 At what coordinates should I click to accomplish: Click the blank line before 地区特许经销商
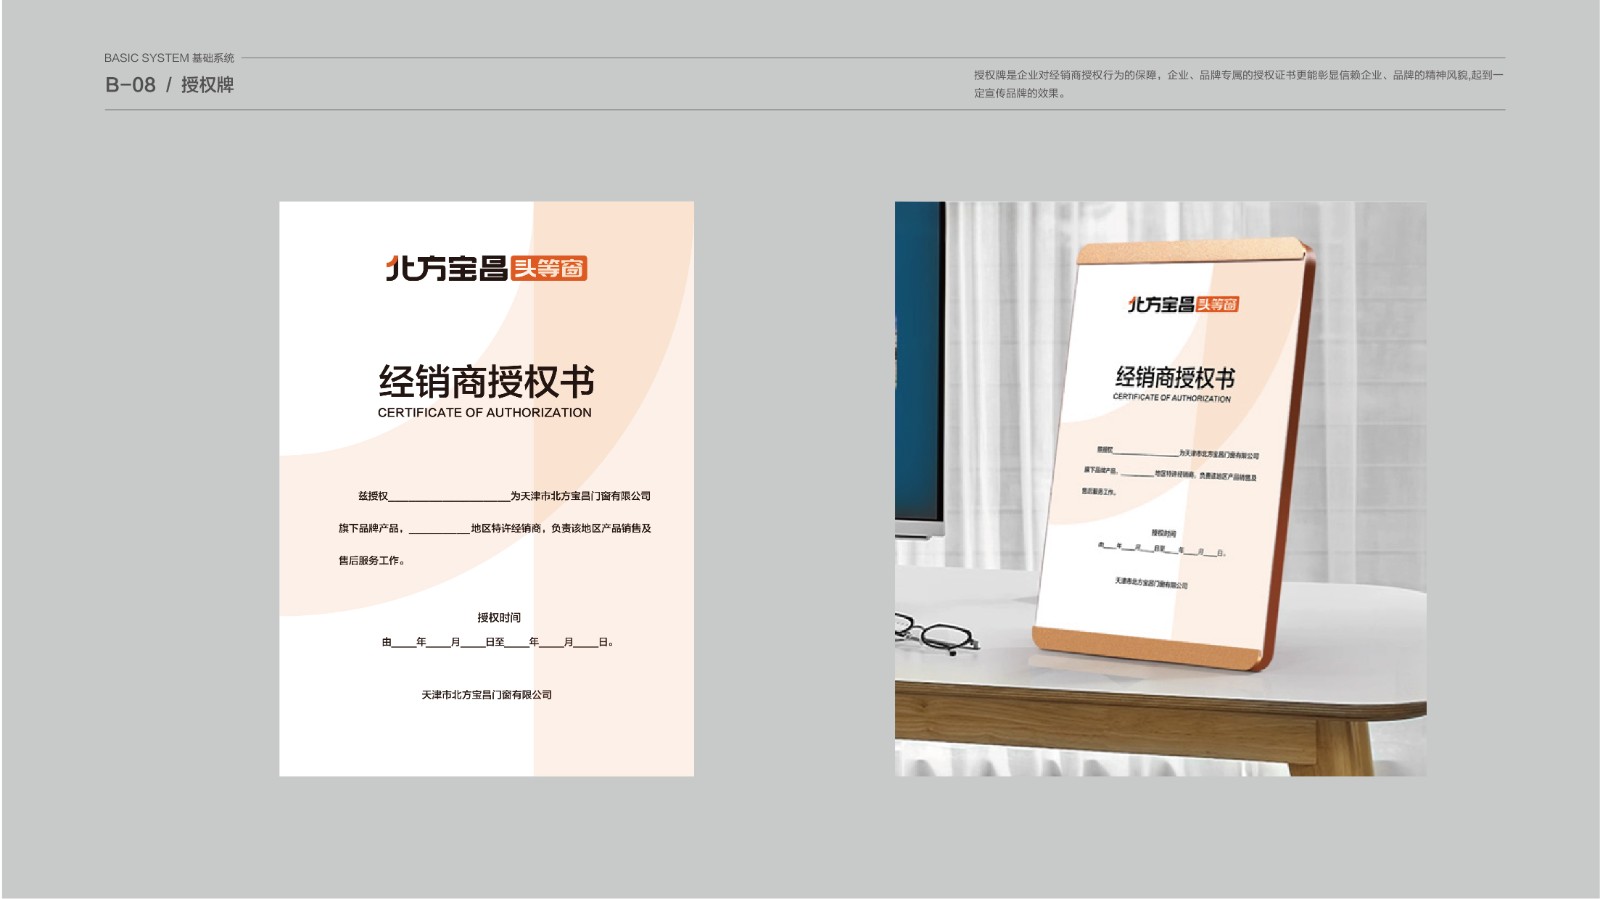click(439, 530)
